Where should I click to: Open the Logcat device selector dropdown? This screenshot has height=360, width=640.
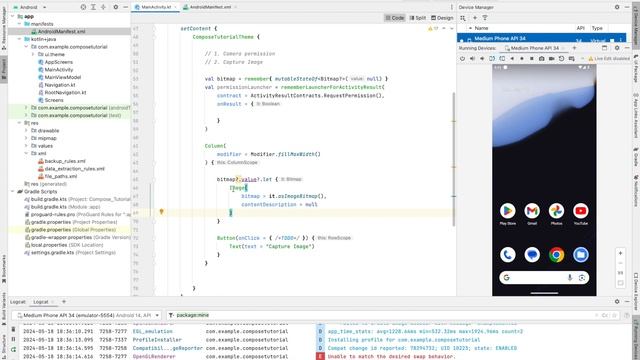[x=89, y=315]
